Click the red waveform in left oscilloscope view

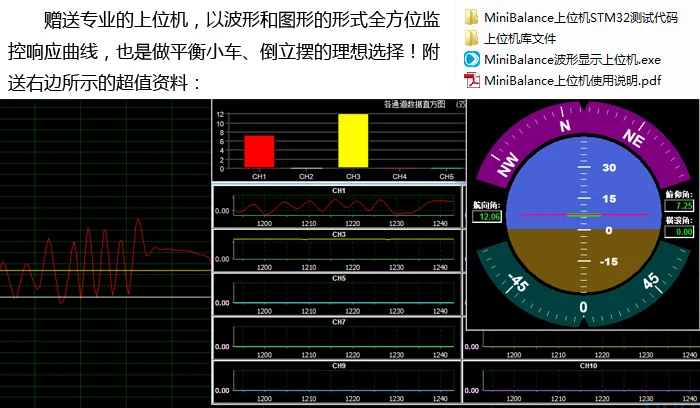[105, 261]
